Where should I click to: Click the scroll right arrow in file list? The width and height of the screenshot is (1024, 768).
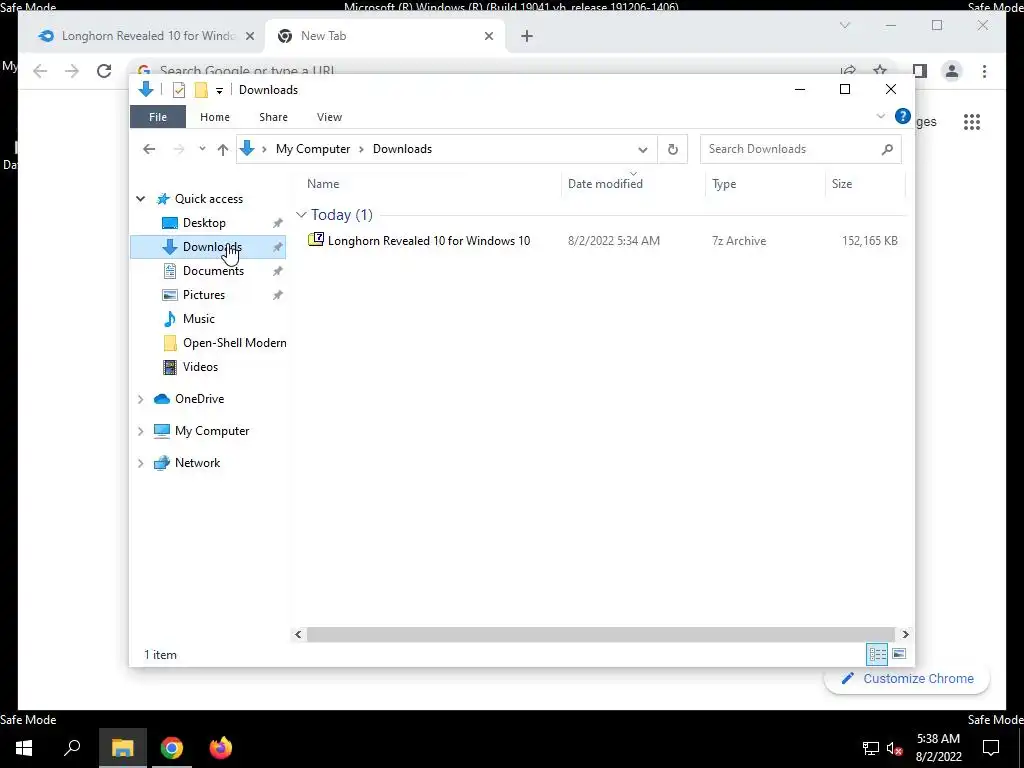pyautogui.click(x=905, y=634)
